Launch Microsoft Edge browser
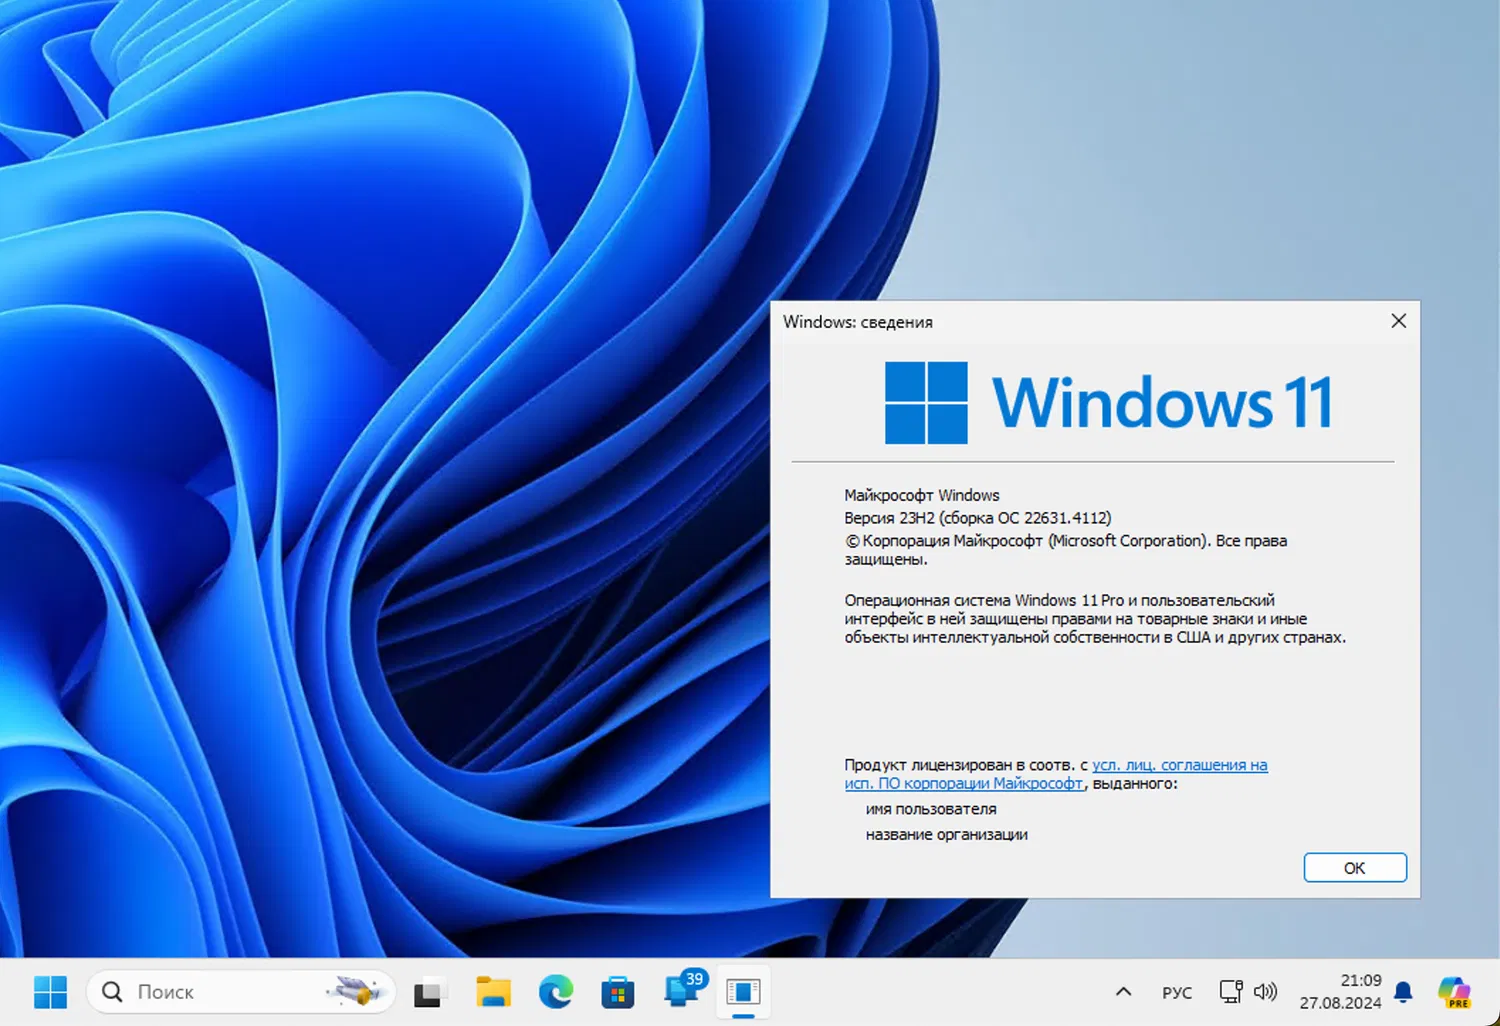The image size is (1500, 1026). [x=556, y=991]
